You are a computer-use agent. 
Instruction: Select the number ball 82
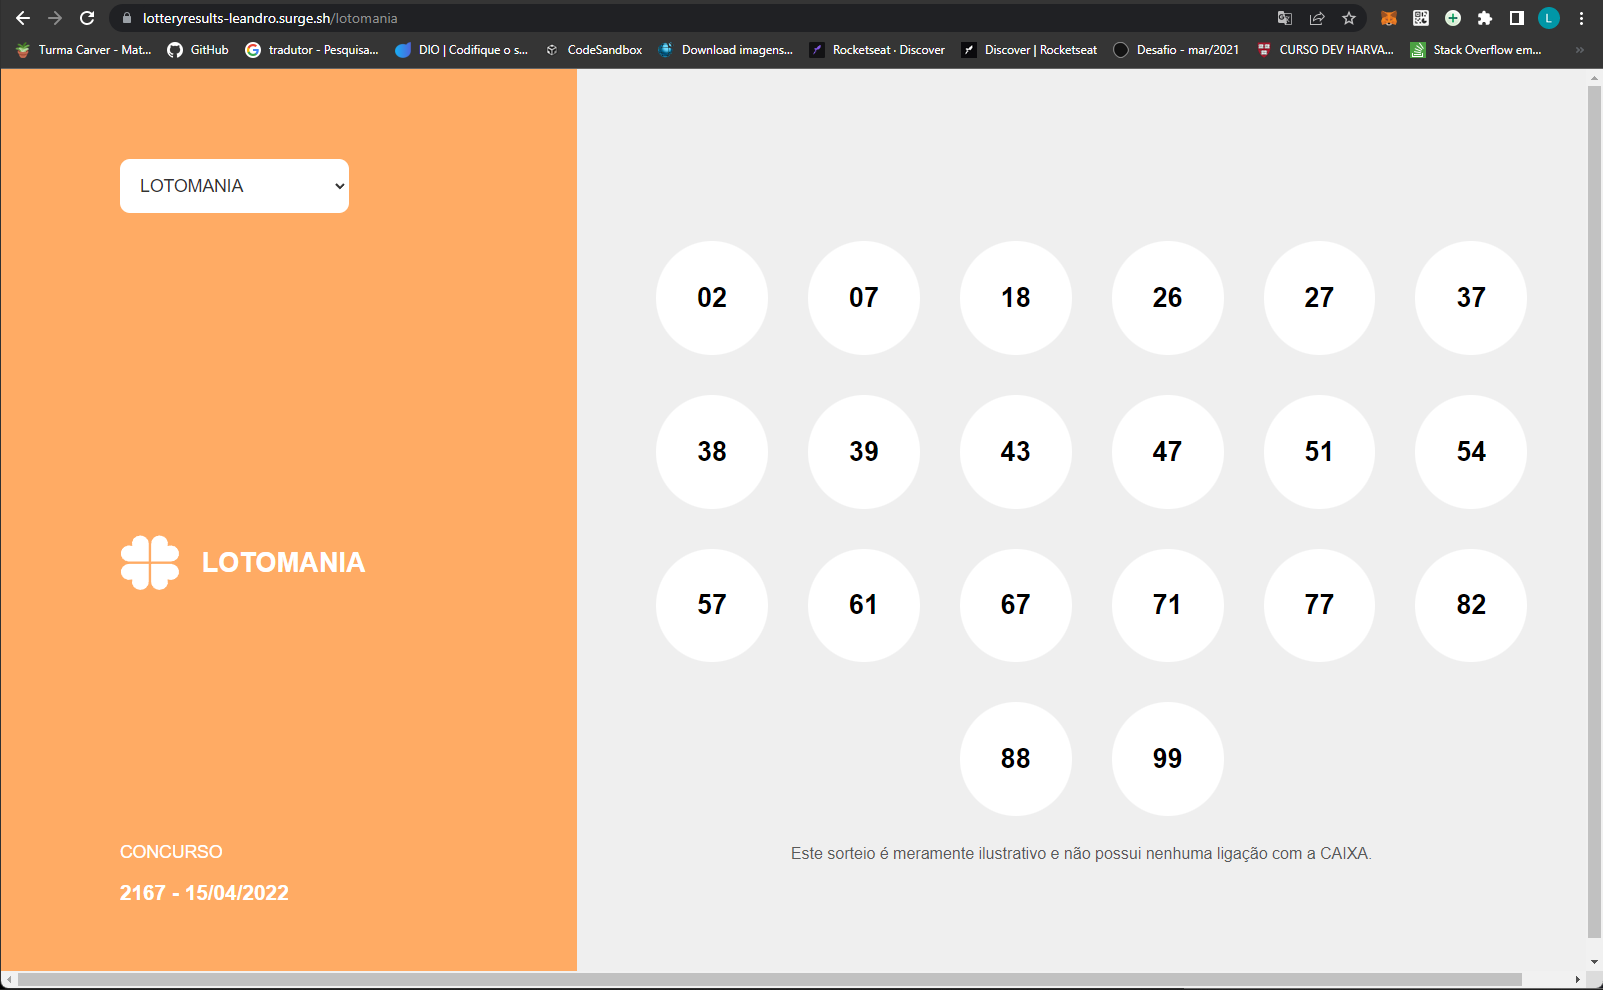tap(1471, 605)
